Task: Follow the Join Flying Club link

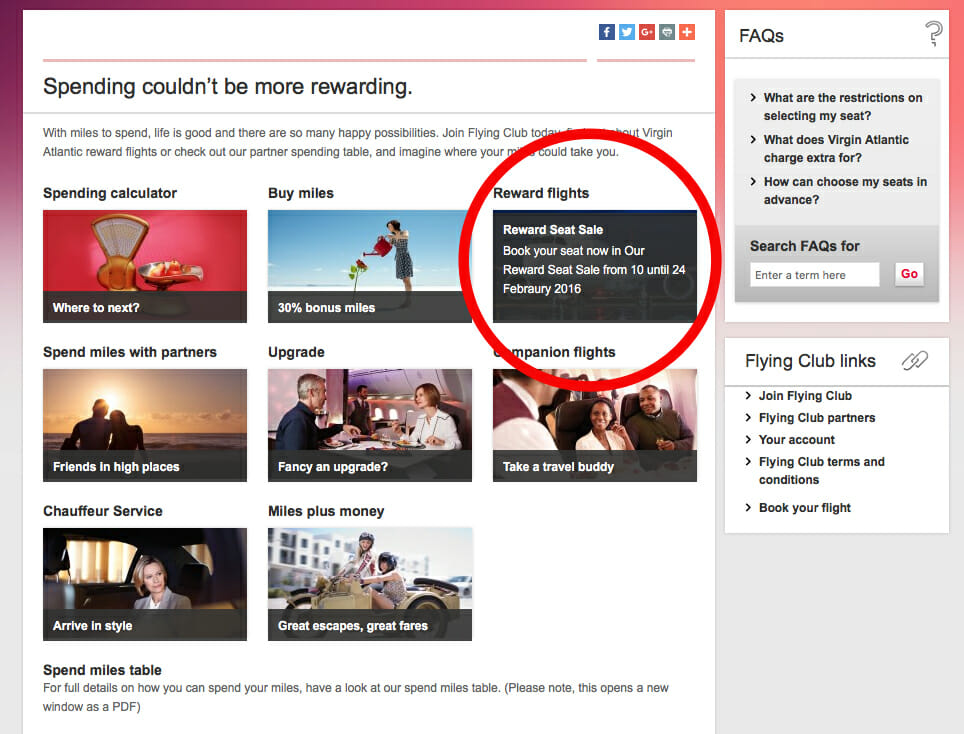Action: tap(805, 396)
